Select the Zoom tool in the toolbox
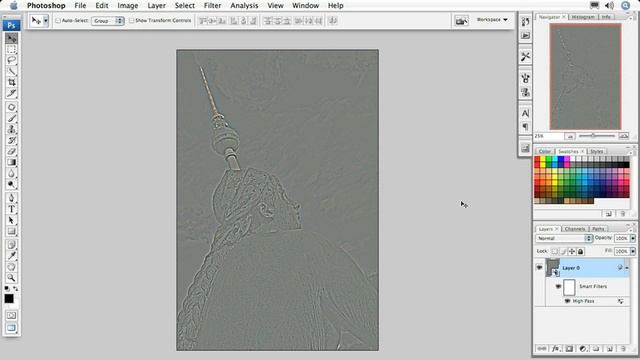This screenshot has height=360, width=640. tap(11, 278)
